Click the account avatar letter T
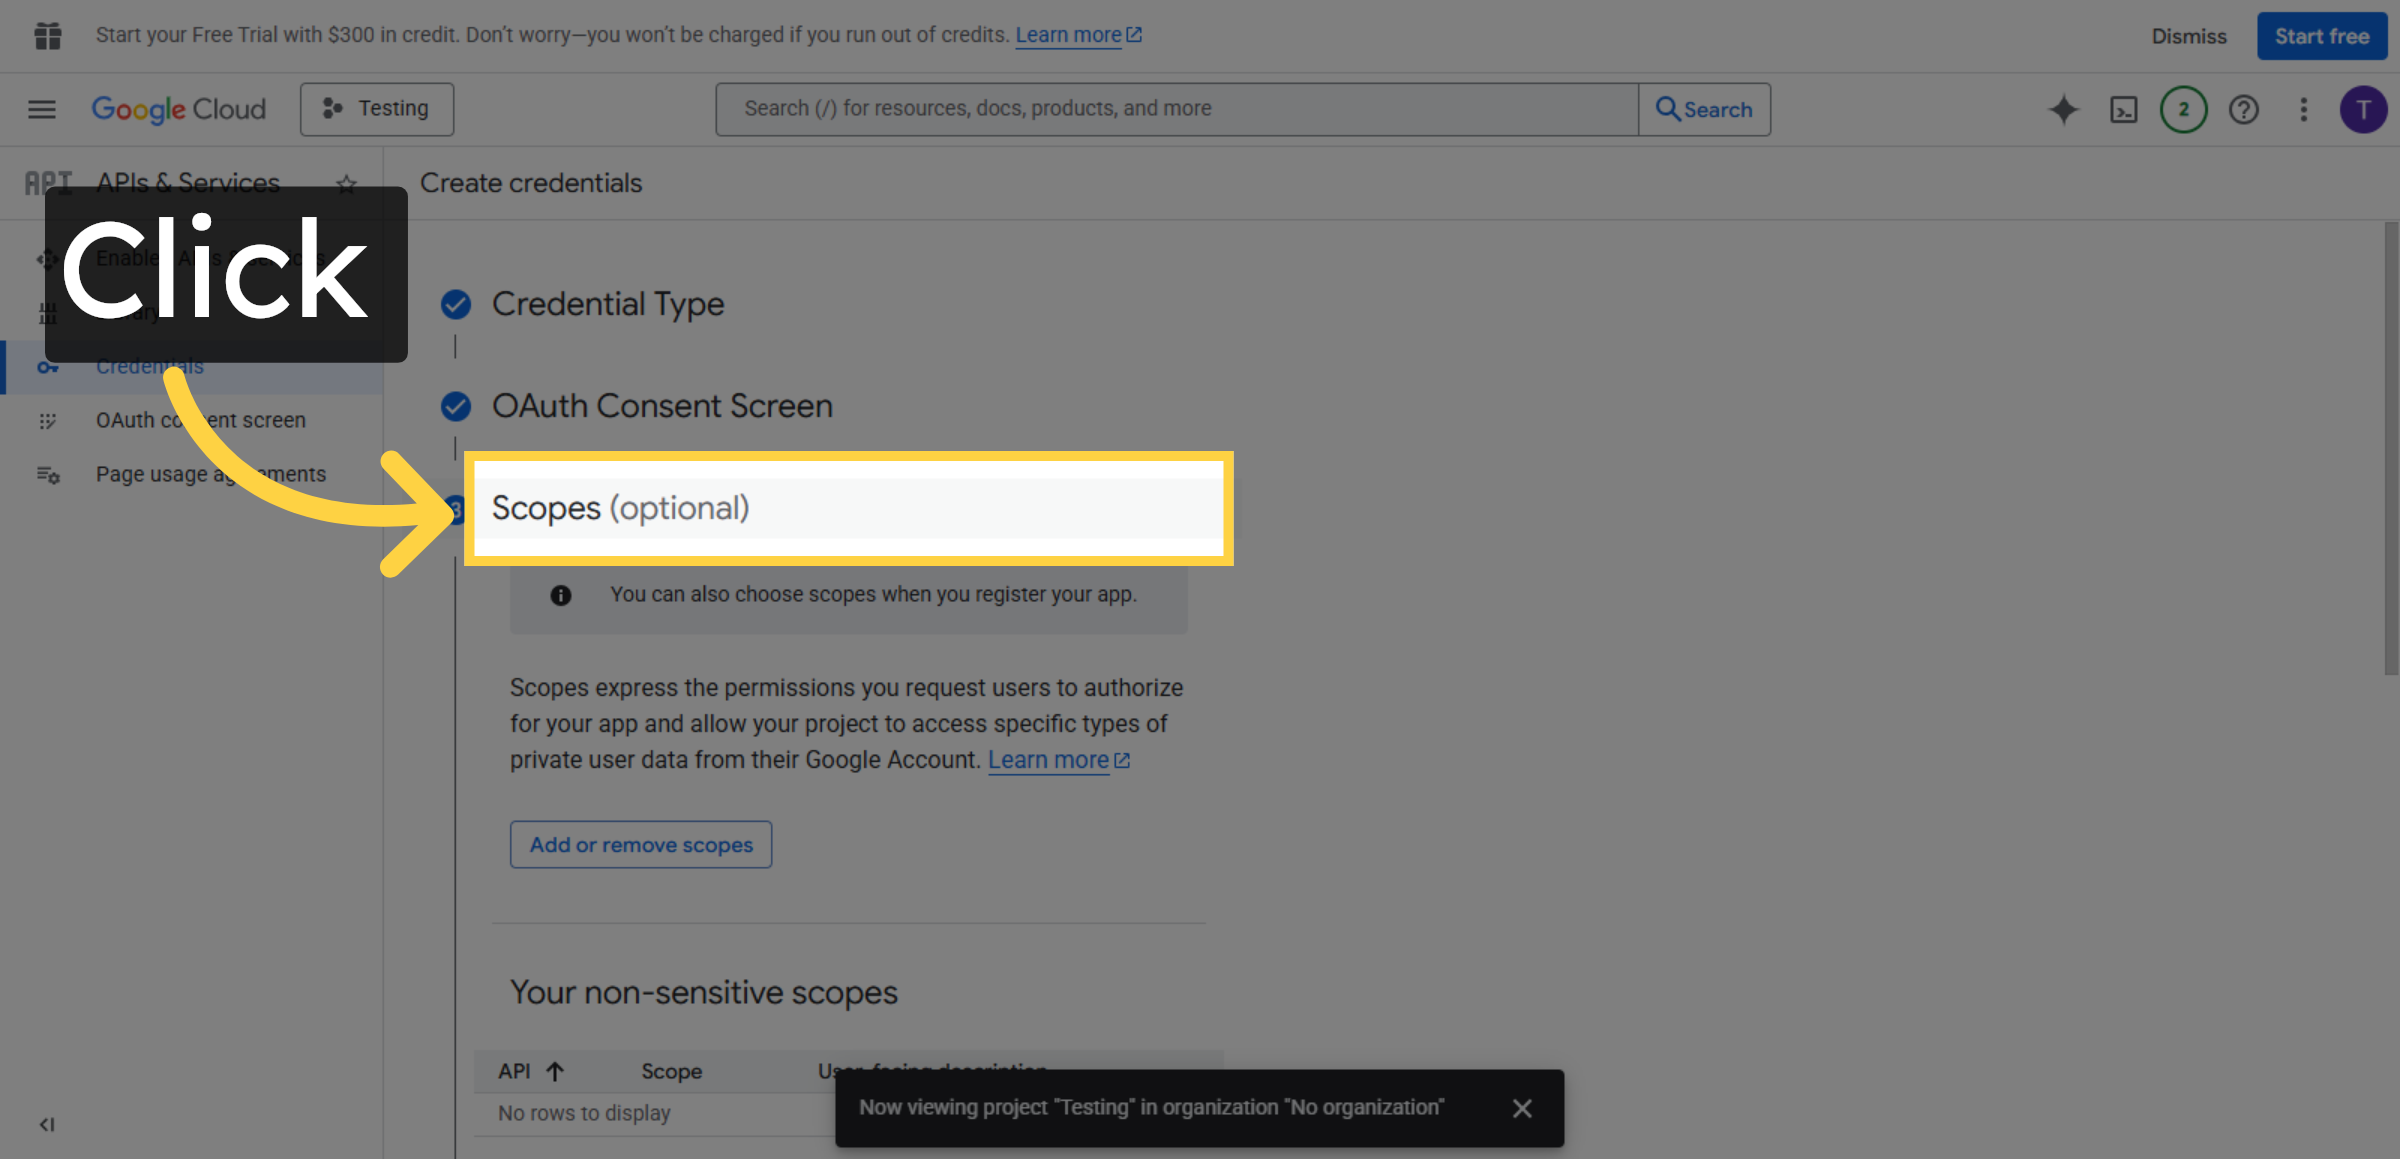The width and height of the screenshot is (2400, 1159). 2363,109
